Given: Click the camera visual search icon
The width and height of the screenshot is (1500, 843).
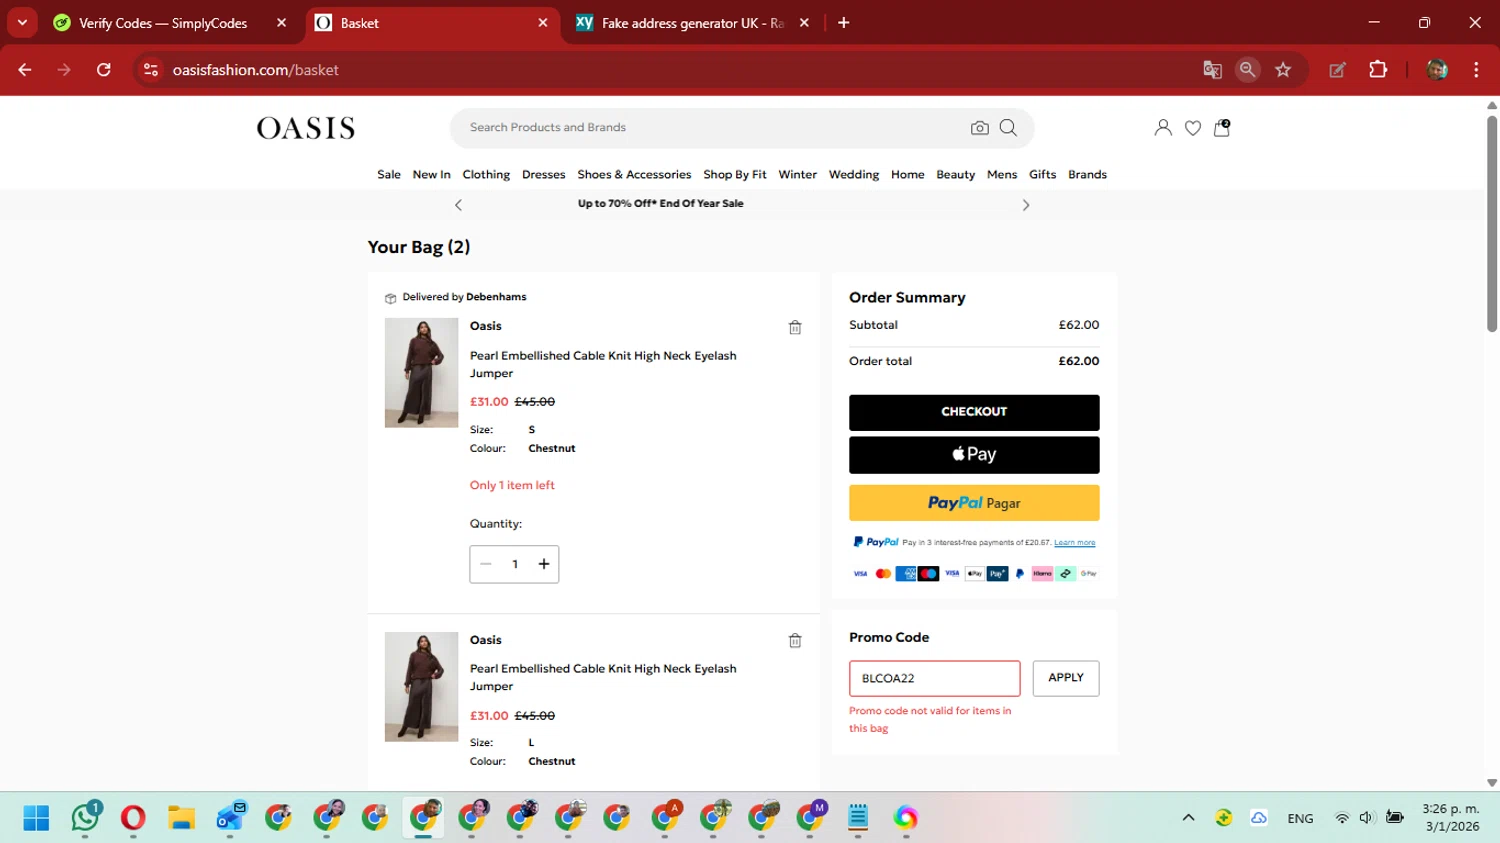Looking at the screenshot, I should tap(980, 128).
